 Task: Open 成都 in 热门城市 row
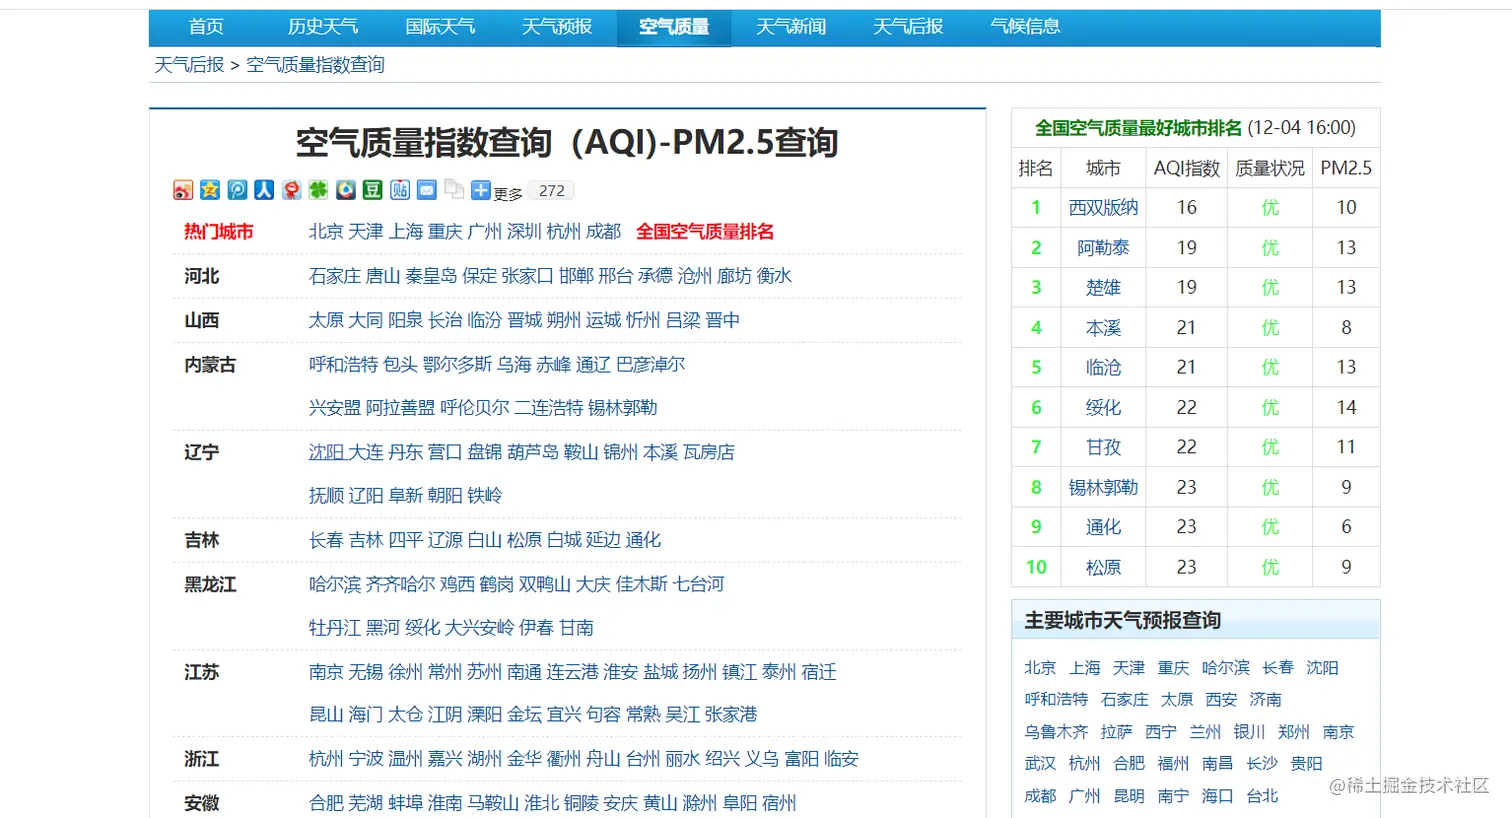point(603,232)
